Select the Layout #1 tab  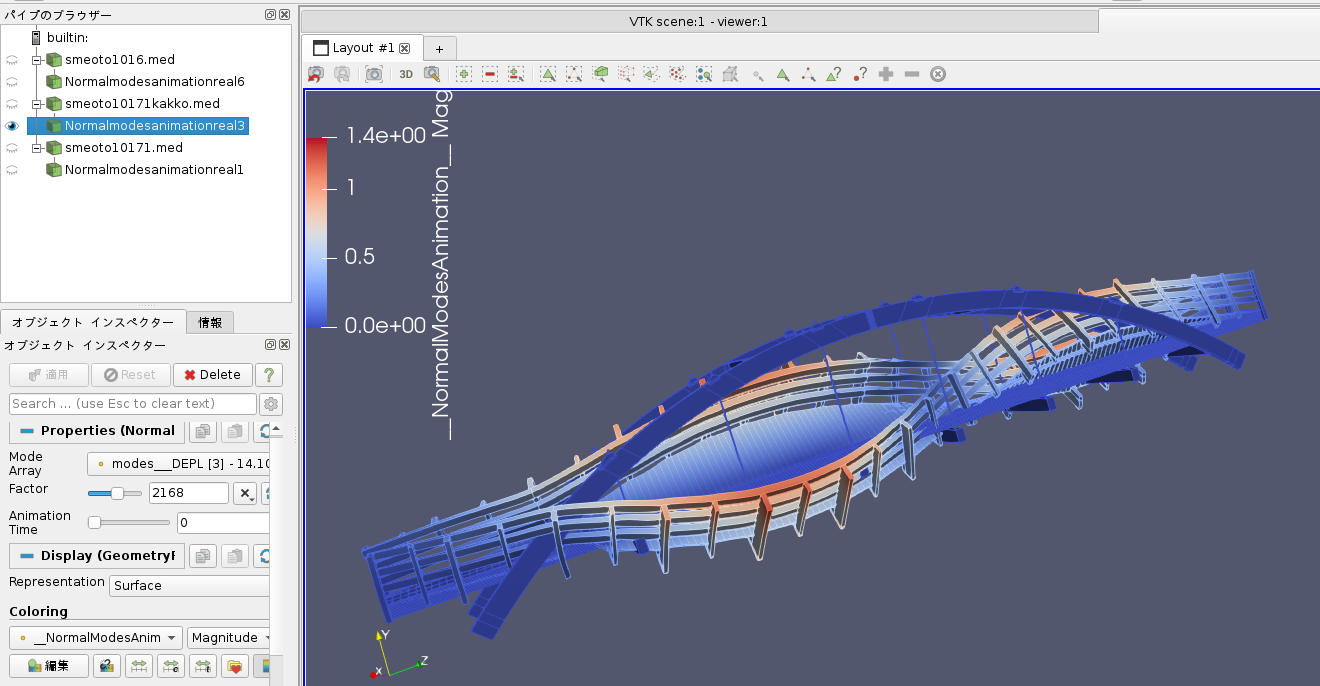pyautogui.click(x=362, y=48)
